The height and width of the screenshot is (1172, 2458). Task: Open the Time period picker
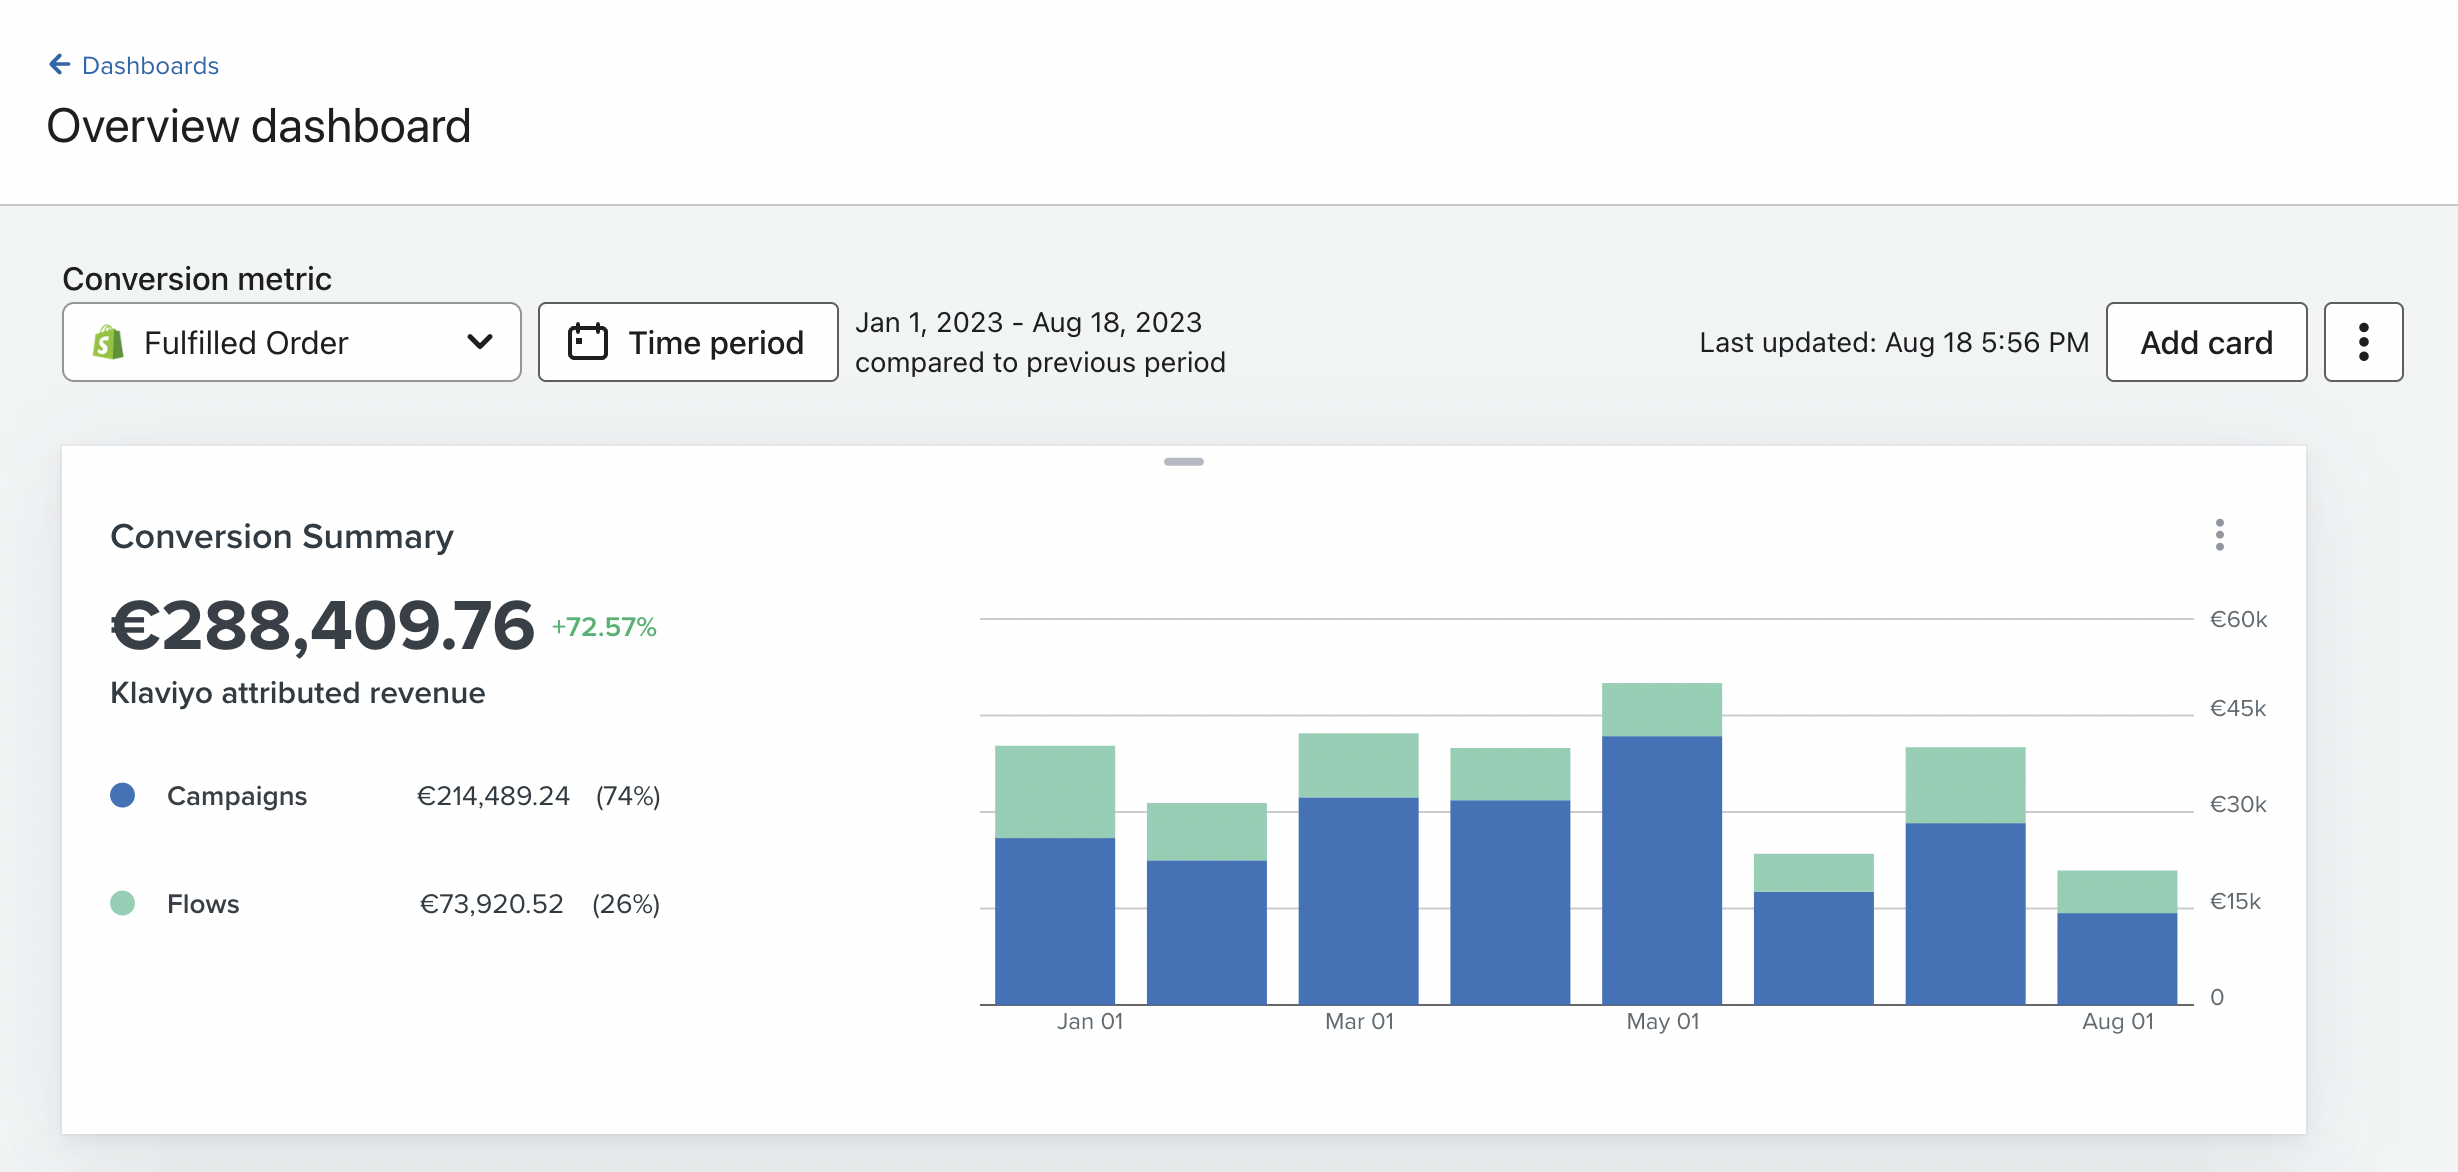688,342
